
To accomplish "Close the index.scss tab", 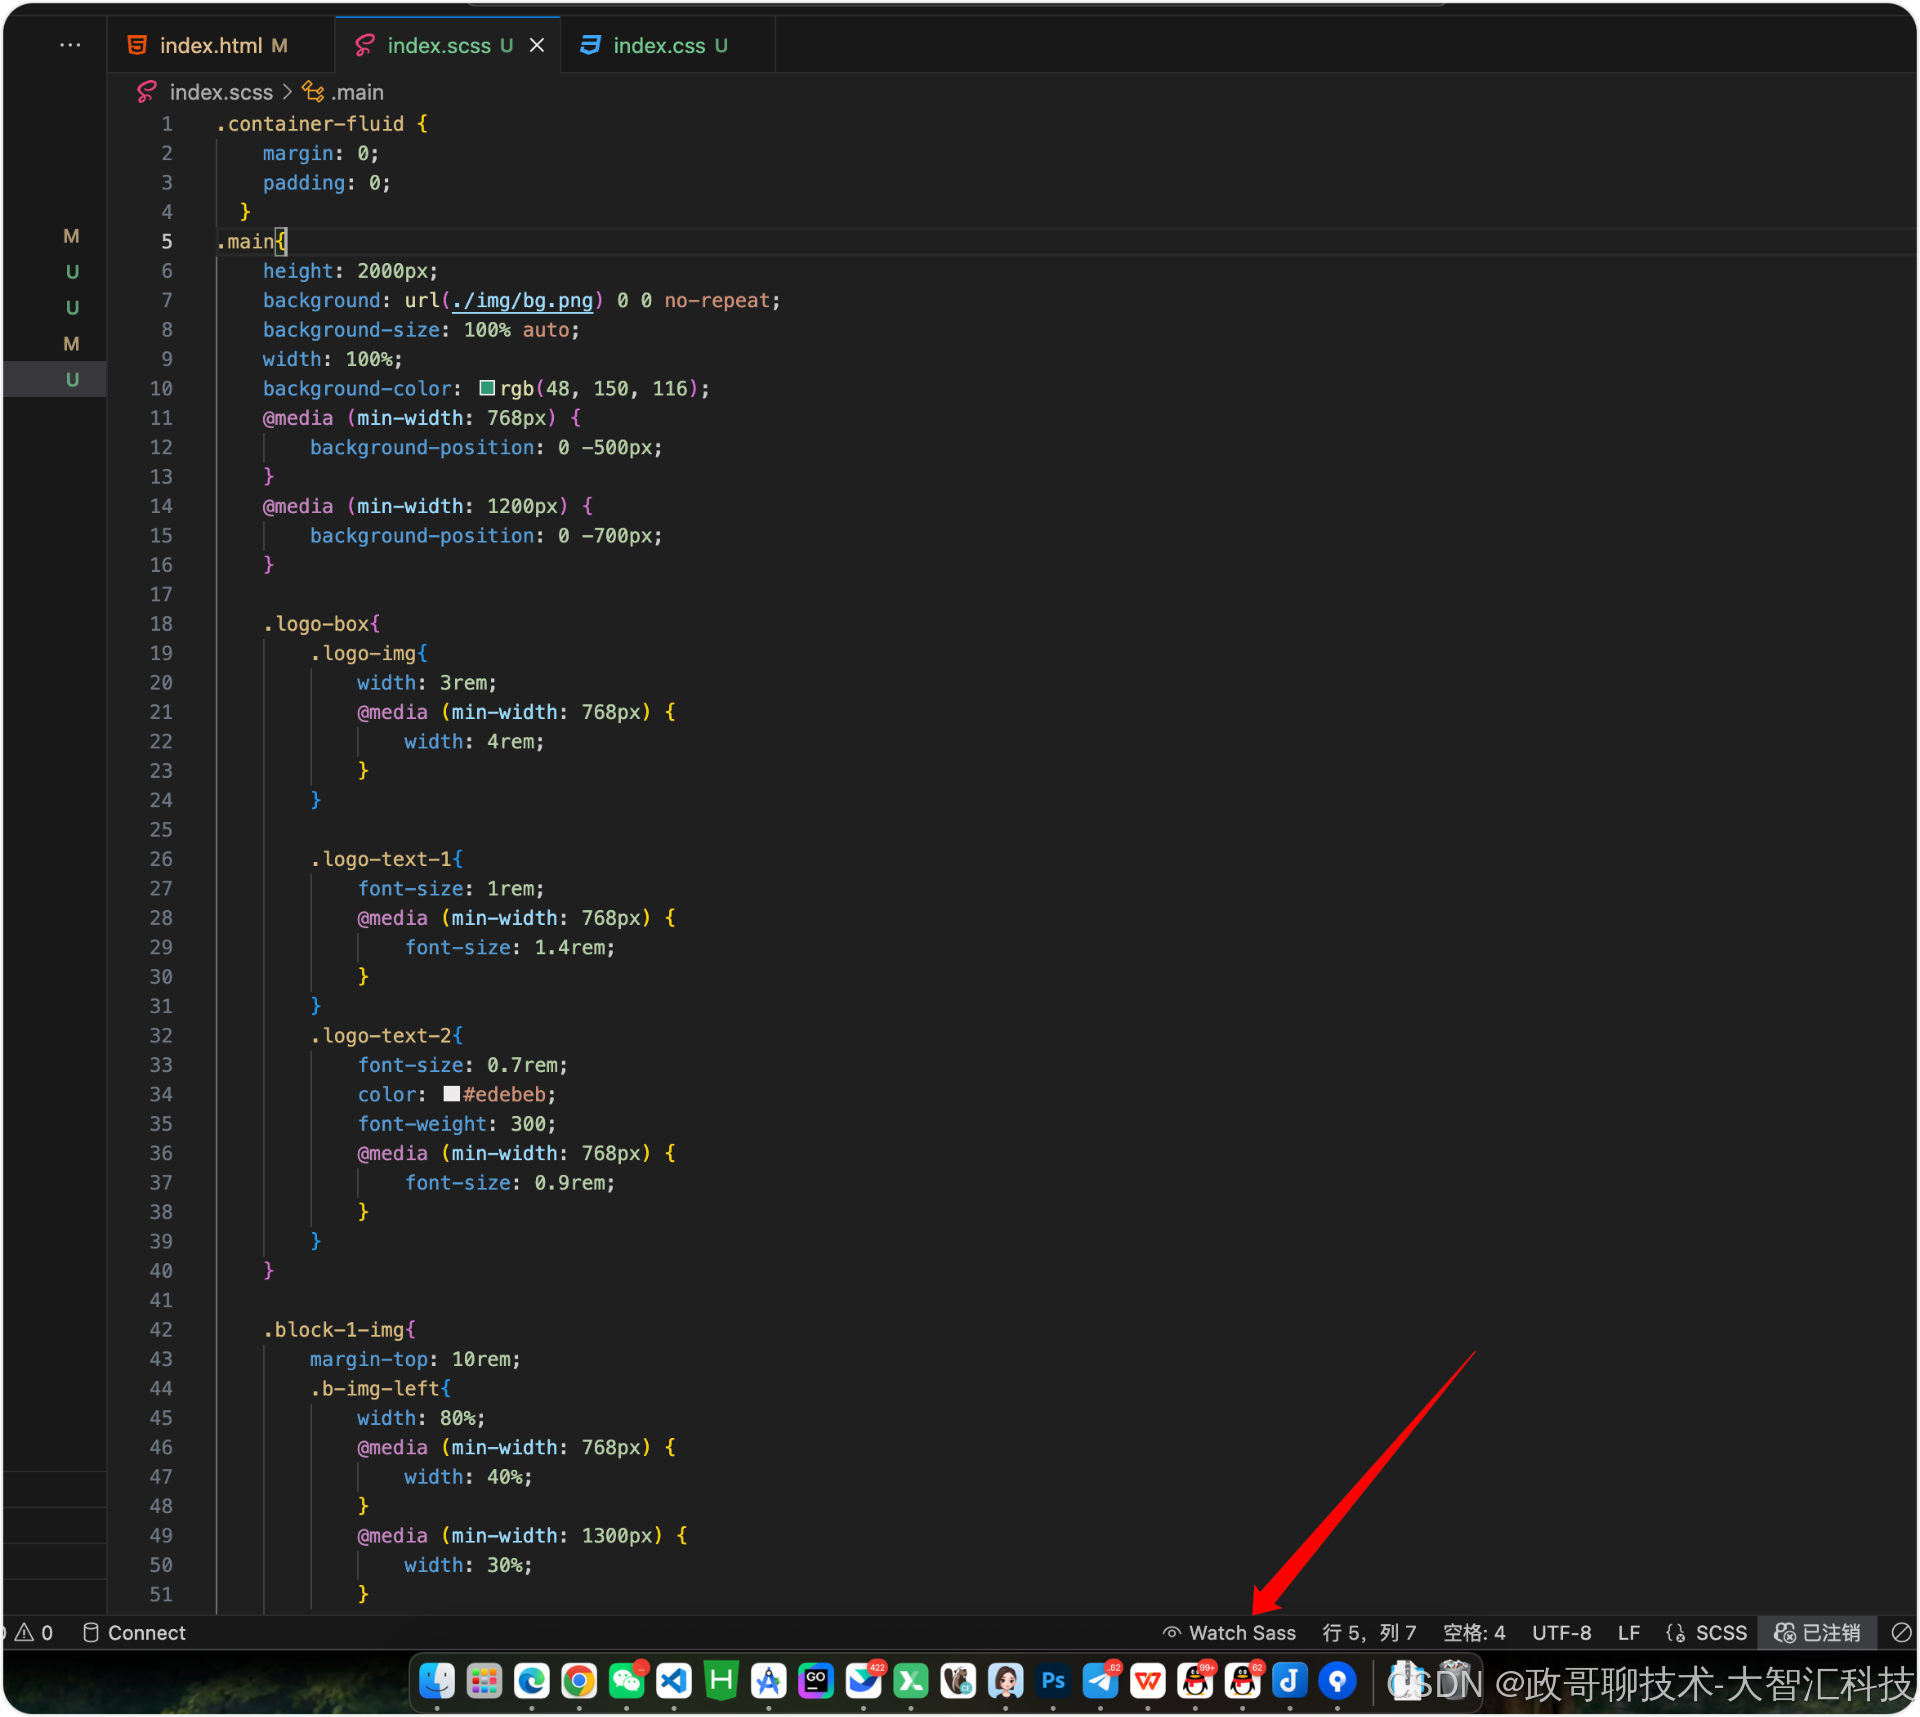I will (x=537, y=46).
